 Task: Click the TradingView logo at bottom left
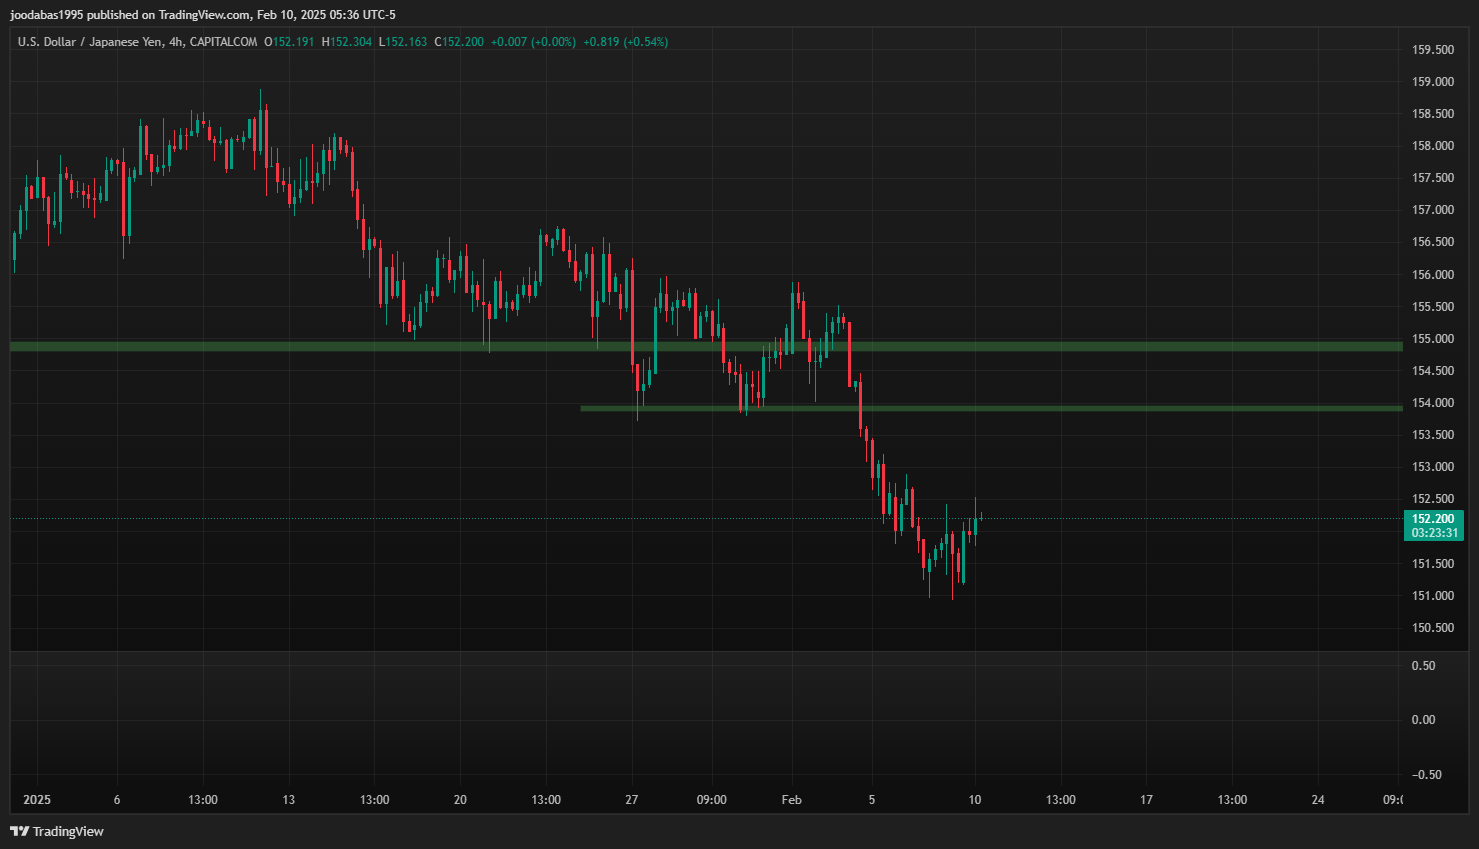tap(57, 831)
